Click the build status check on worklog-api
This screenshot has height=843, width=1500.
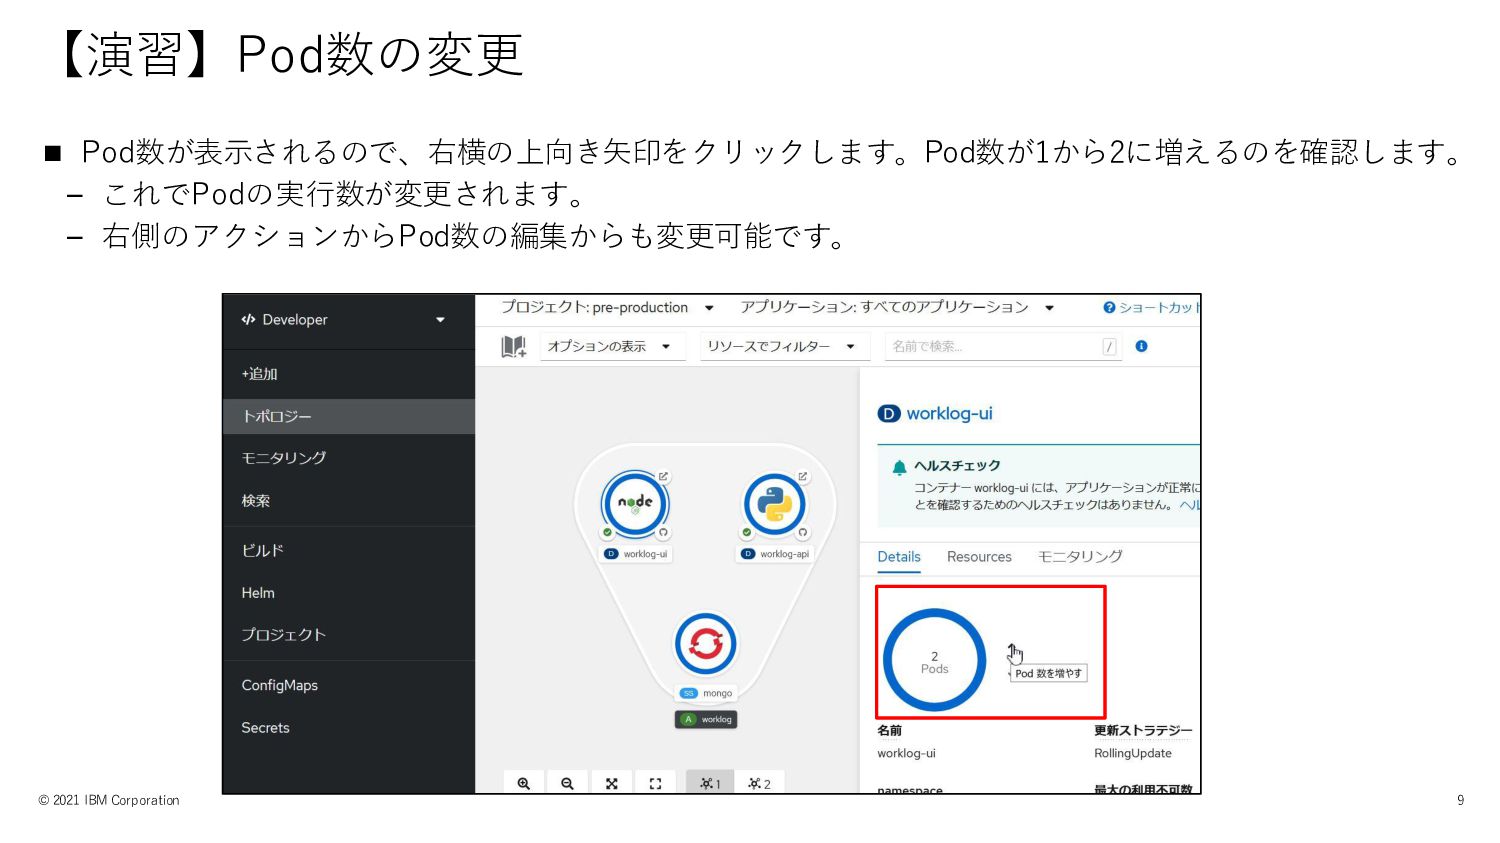[x=746, y=532]
